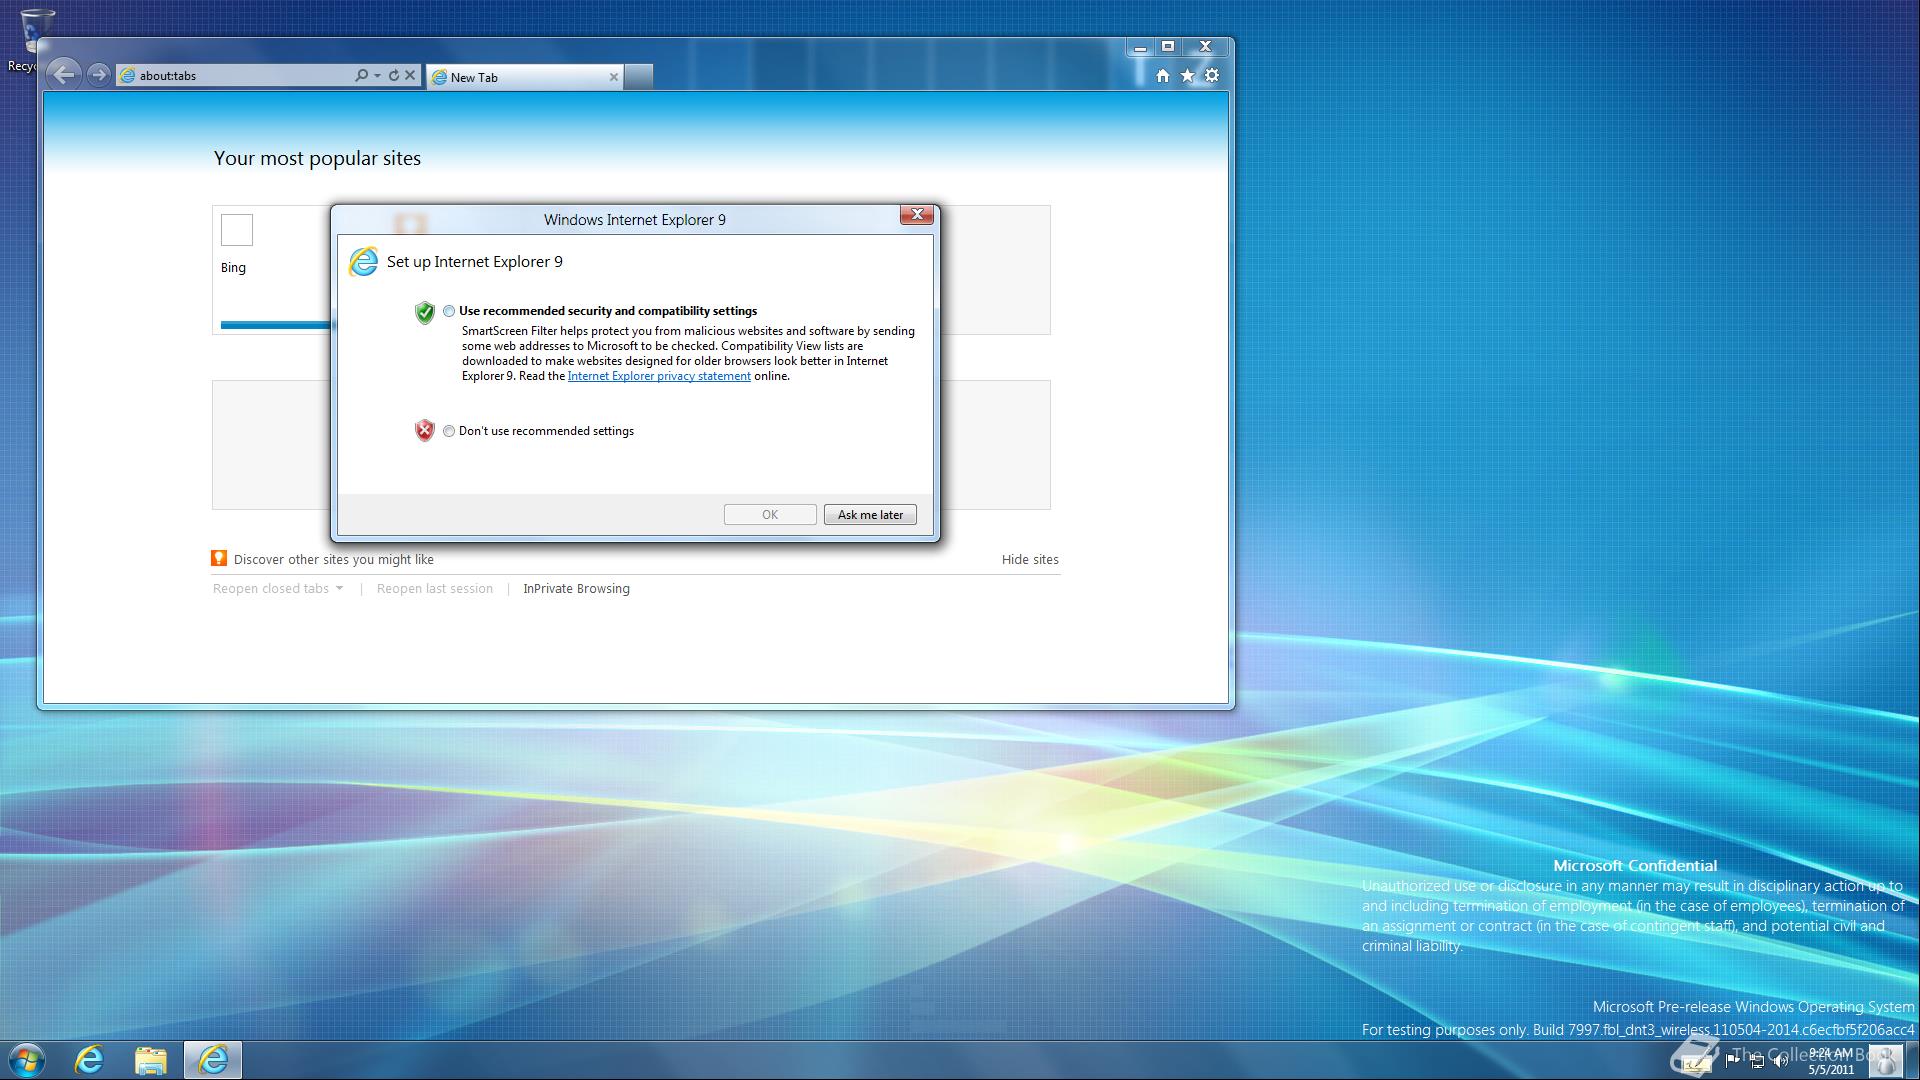The height and width of the screenshot is (1080, 1920).
Task: Minimize the Internet Explorer window
Action: pyautogui.click(x=1140, y=46)
